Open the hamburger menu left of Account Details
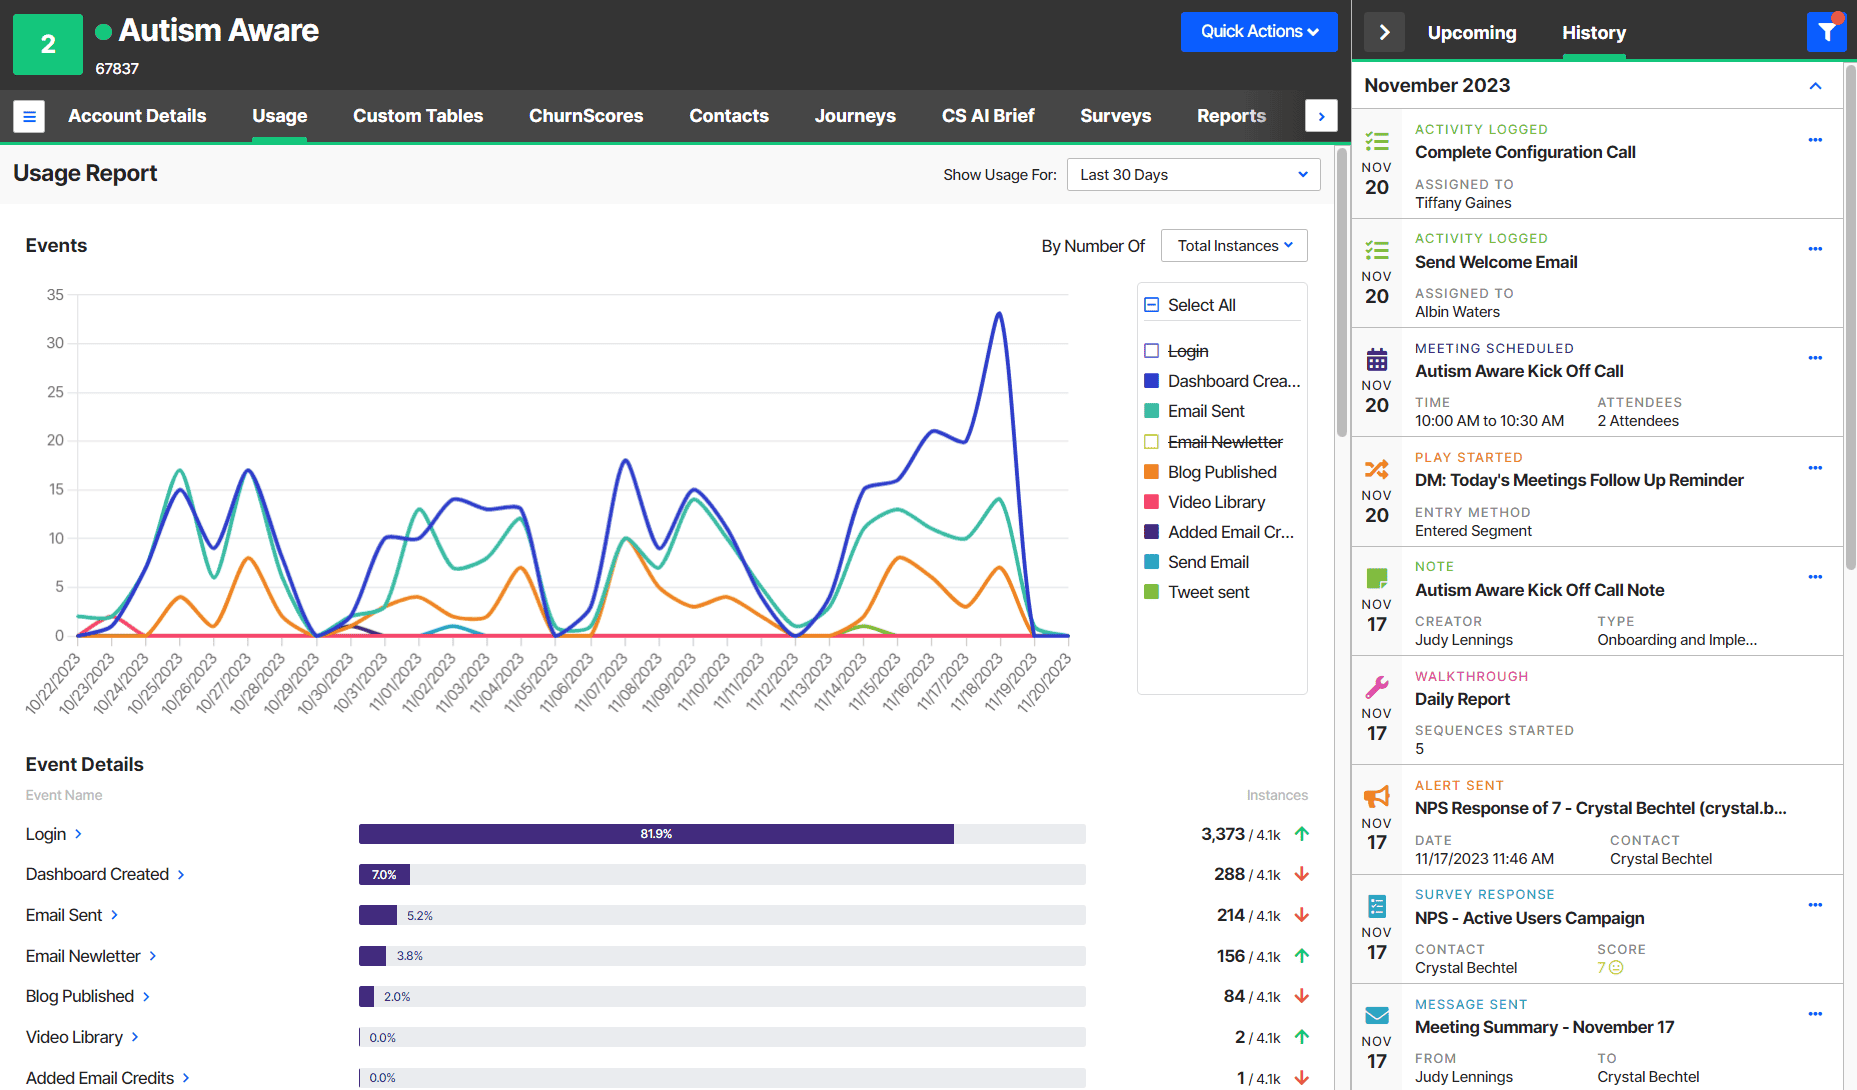Image resolution: width=1857 pixels, height=1090 pixels. (x=29, y=116)
